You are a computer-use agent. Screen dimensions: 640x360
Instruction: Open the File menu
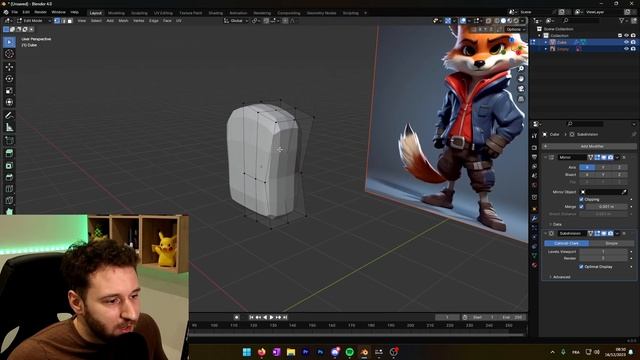click(14, 12)
